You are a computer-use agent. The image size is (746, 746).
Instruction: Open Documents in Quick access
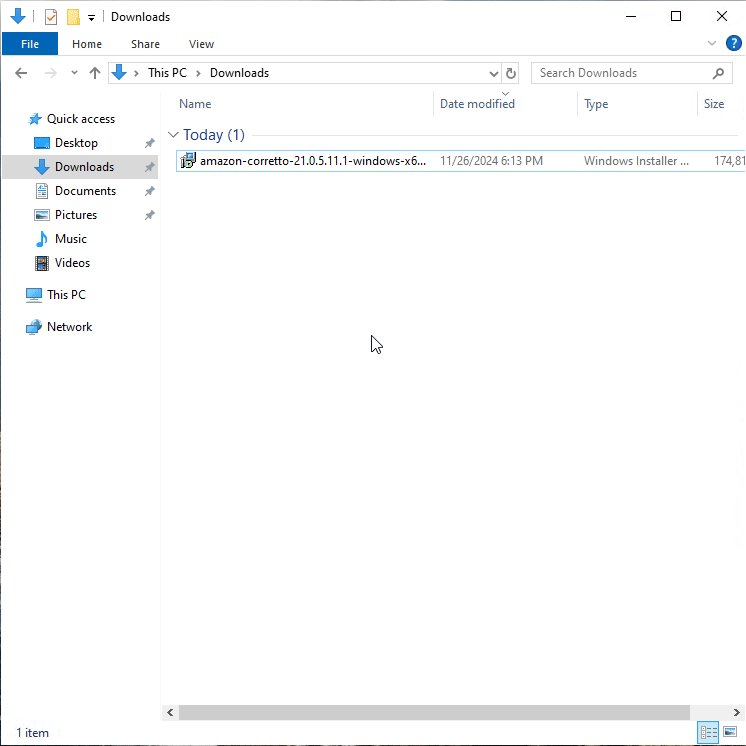(85, 191)
